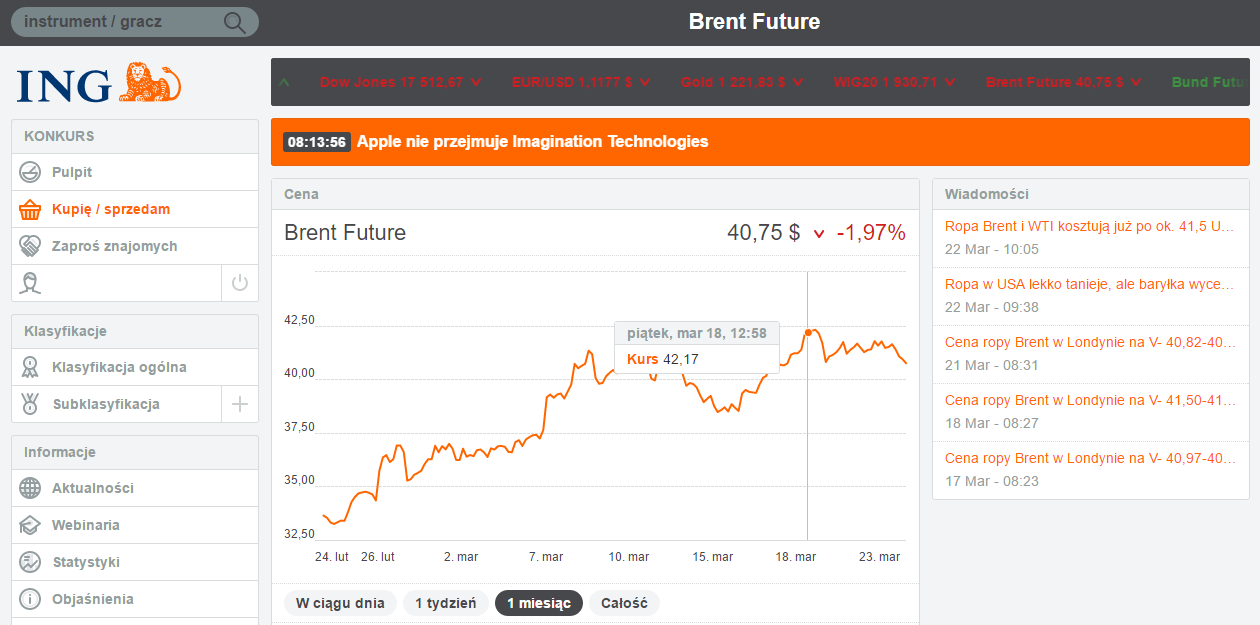
Task: Open Pulpit dashboard icon in sidebar
Action: click(31, 172)
